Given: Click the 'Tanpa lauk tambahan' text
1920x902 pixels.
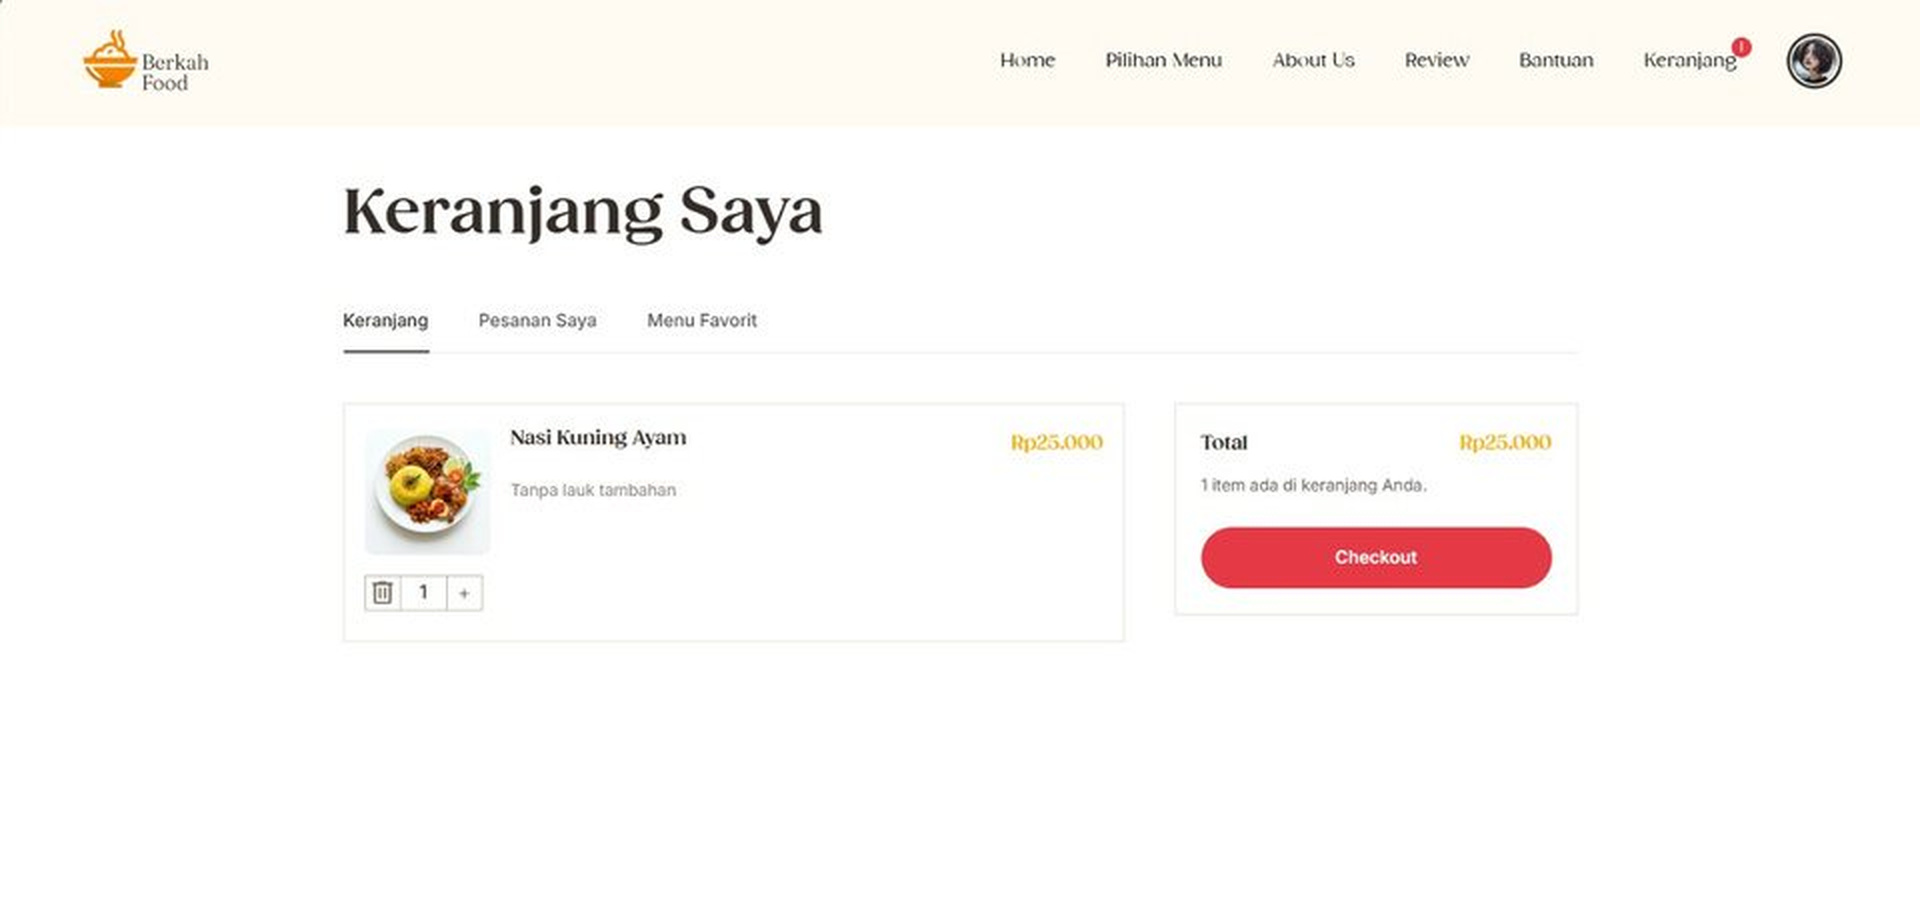Looking at the screenshot, I should [593, 490].
